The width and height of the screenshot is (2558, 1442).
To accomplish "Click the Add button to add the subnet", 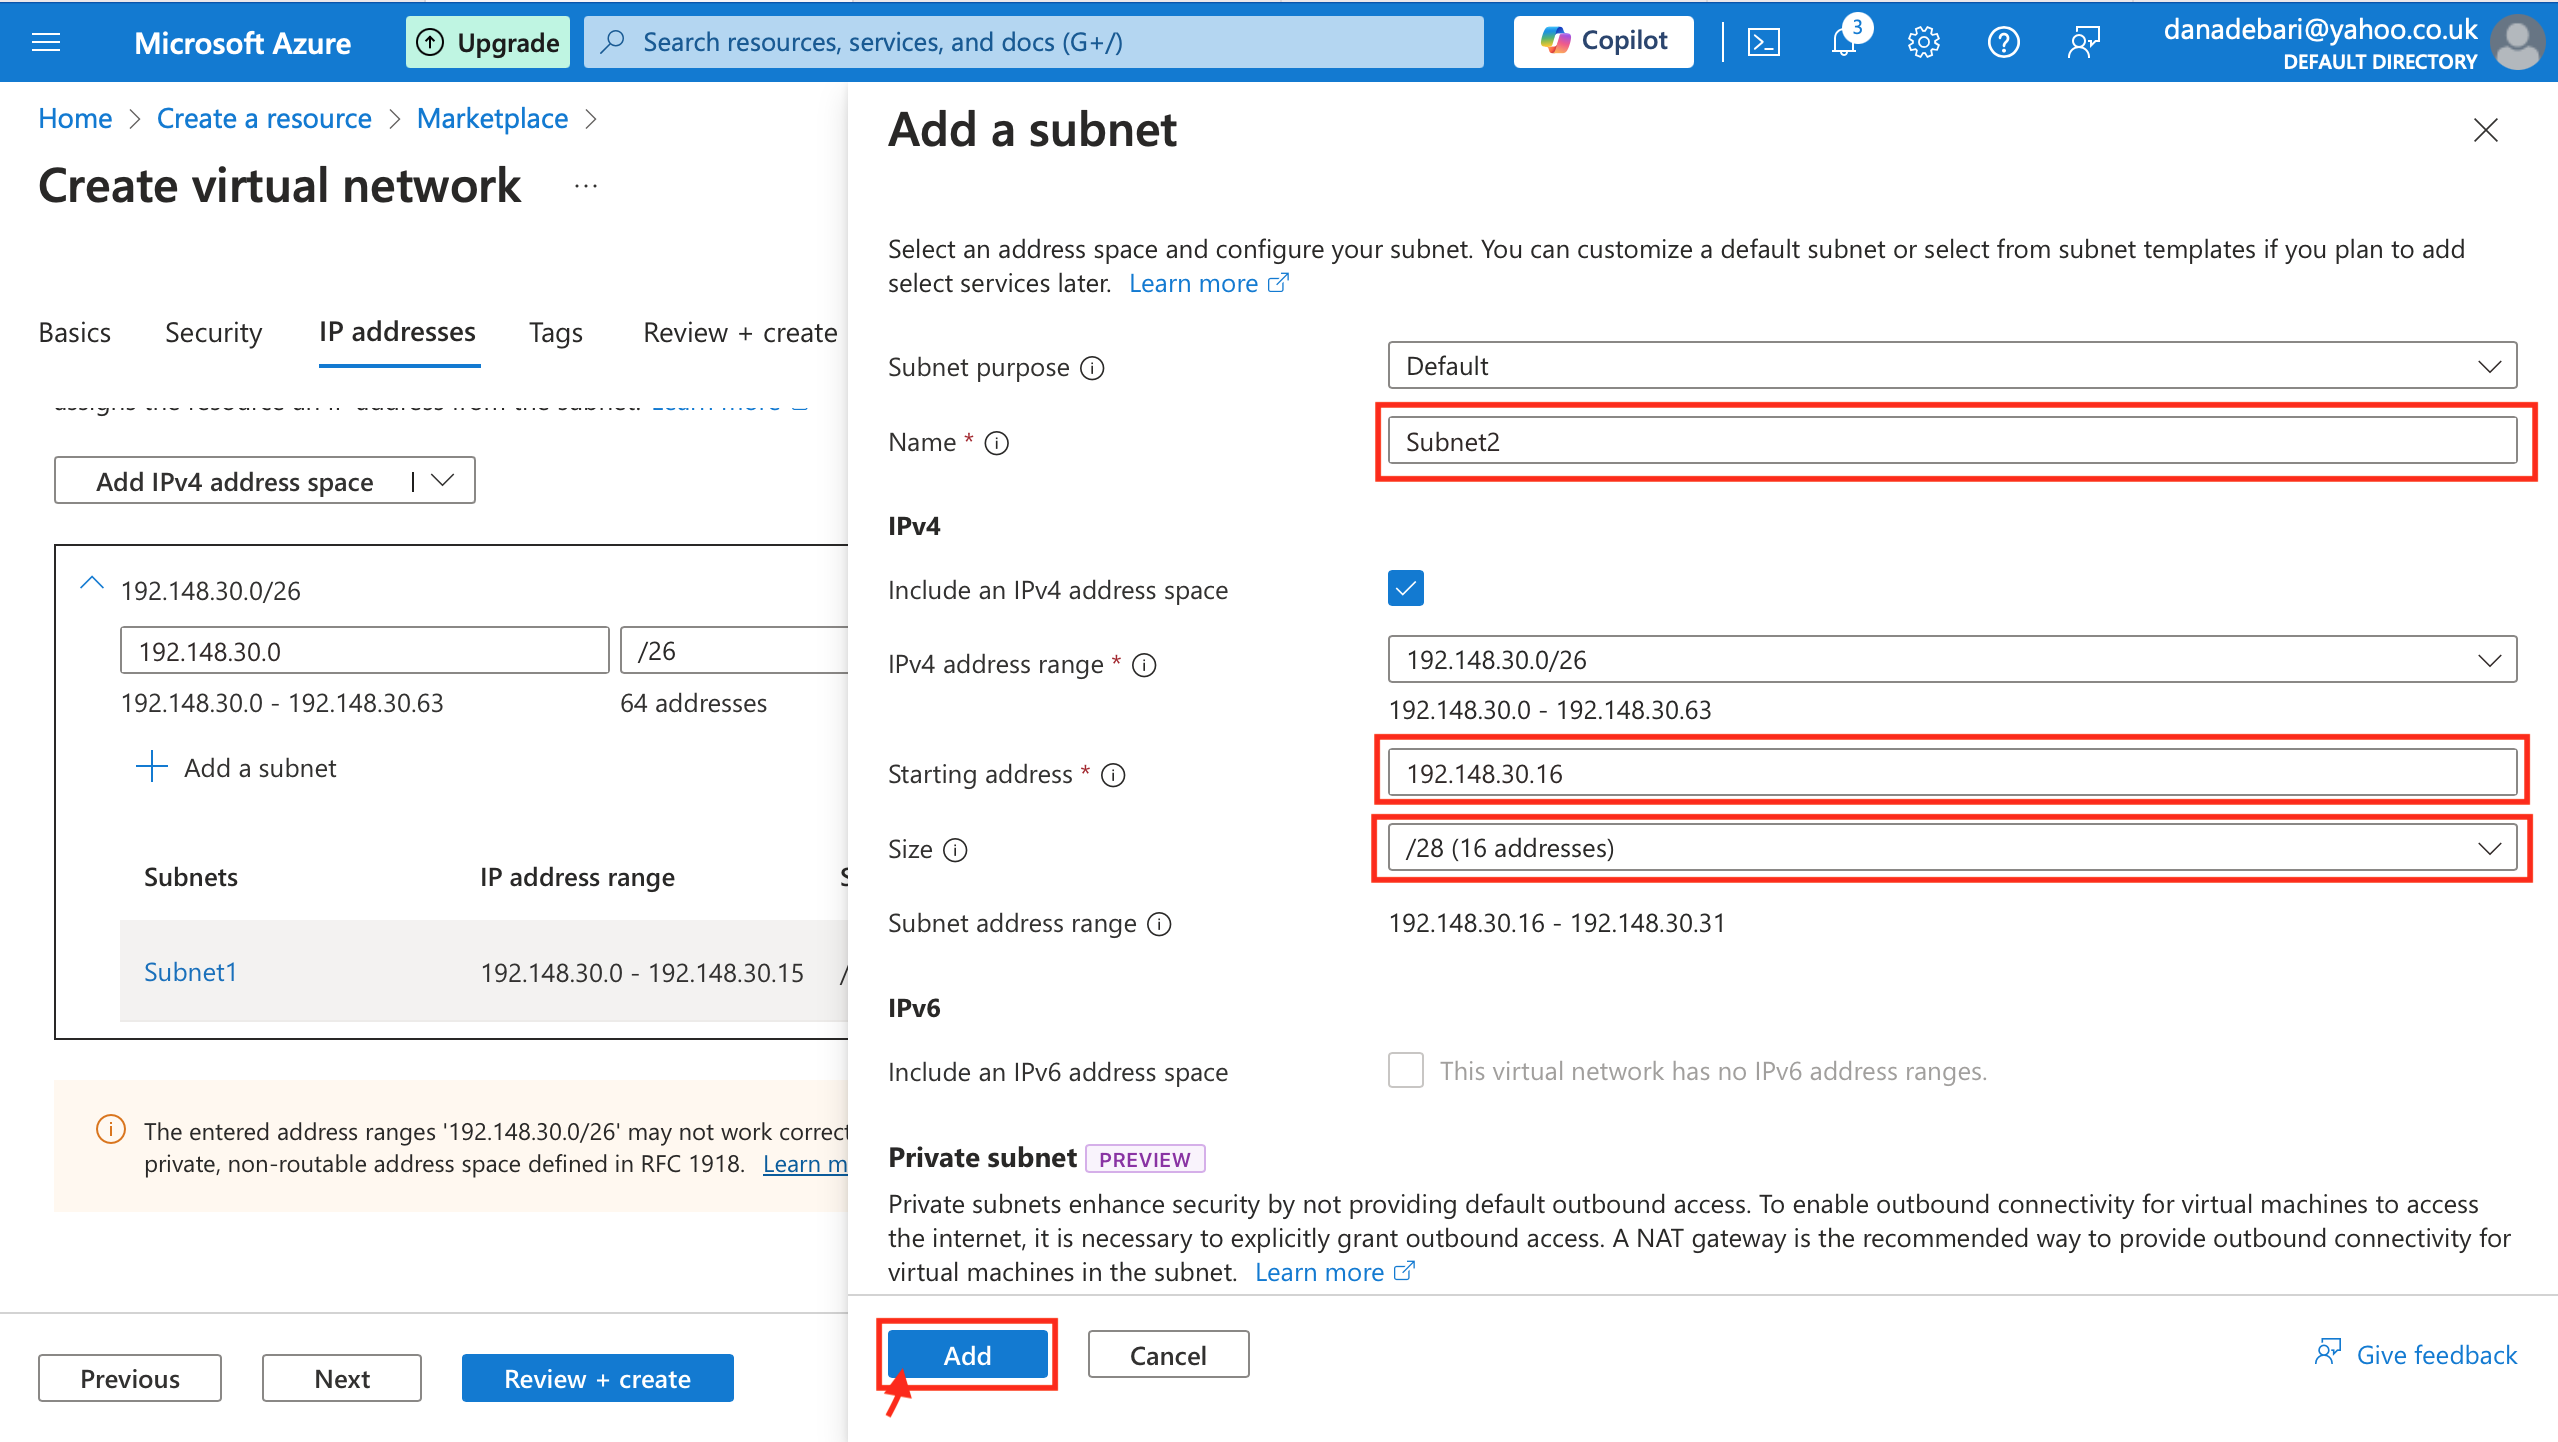I will click(967, 1355).
